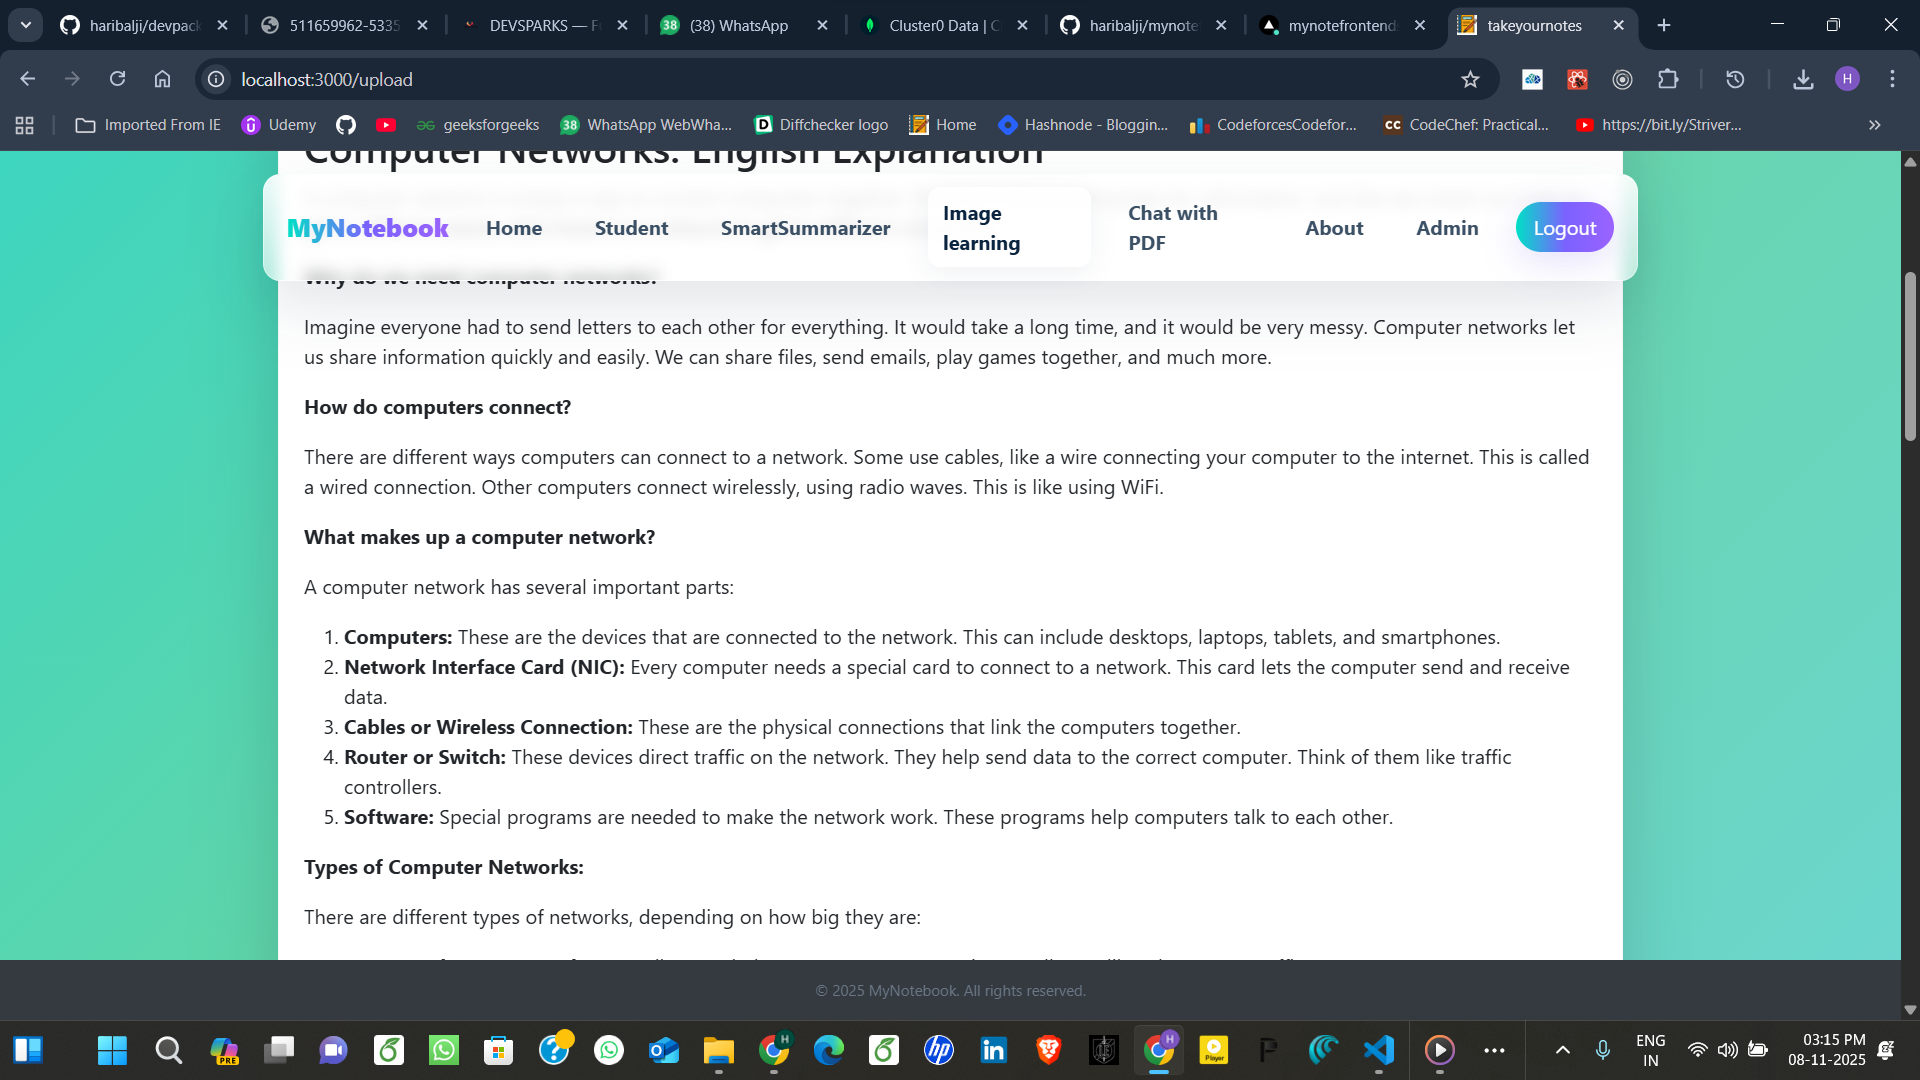
Task: Show hidden system tray icons
Action: click(x=1562, y=1050)
